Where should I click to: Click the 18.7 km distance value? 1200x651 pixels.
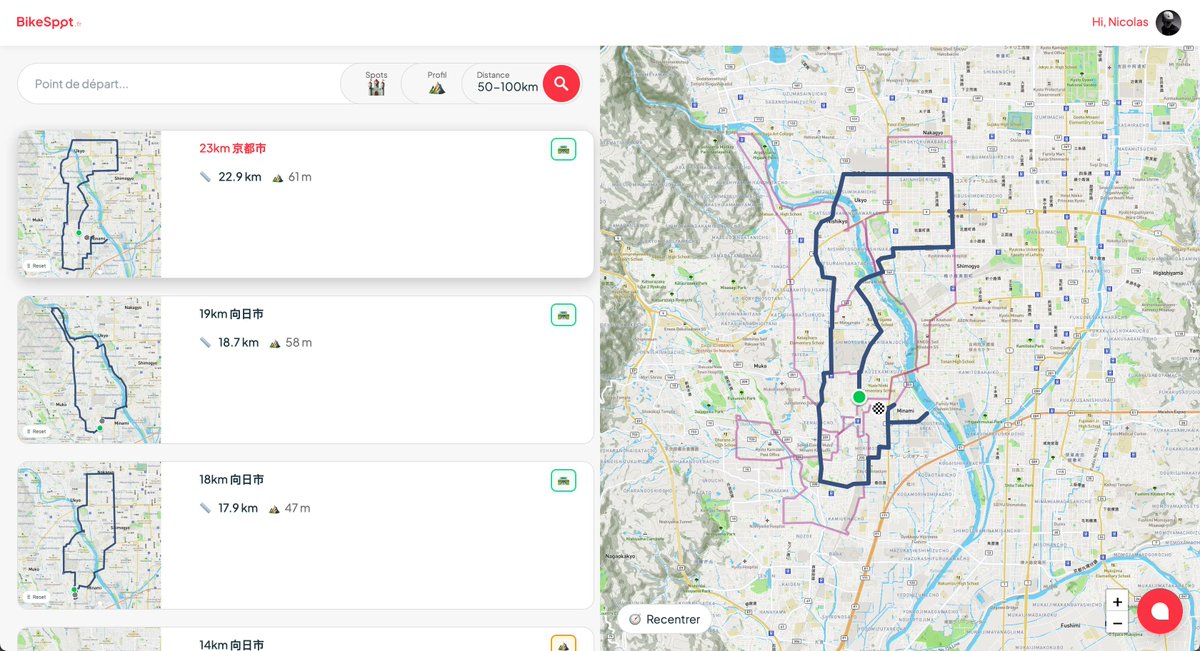tap(239, 342)
